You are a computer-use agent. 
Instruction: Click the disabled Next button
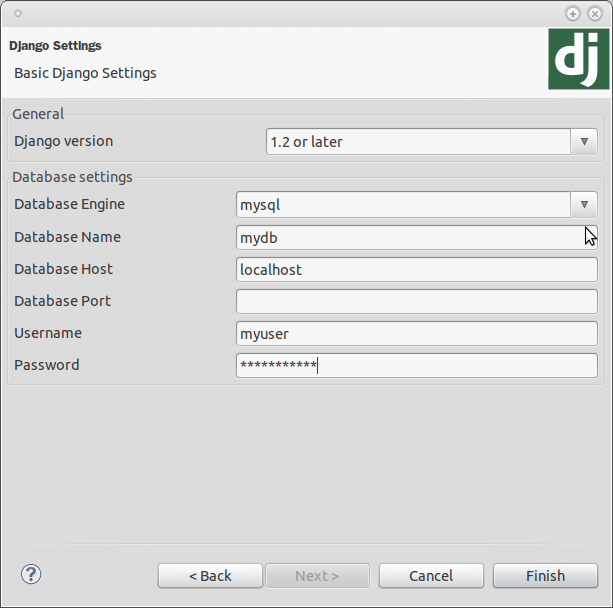click(x=317, y=576)
